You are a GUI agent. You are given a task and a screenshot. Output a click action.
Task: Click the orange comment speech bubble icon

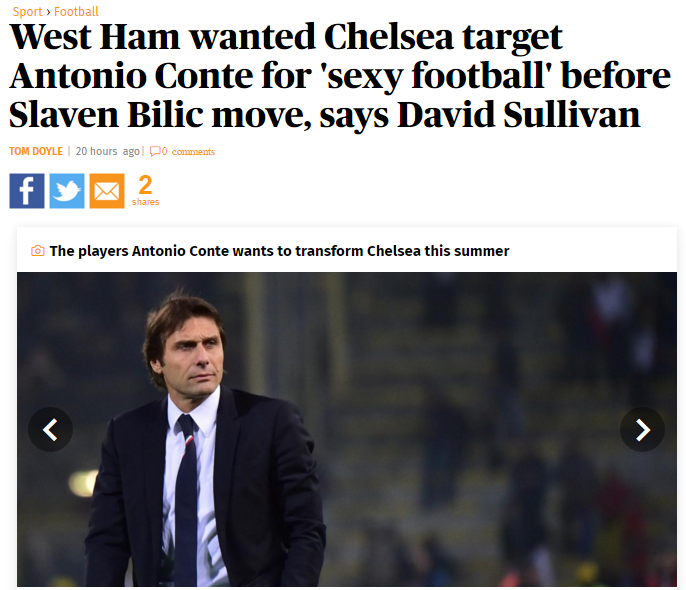click(154, 152)
